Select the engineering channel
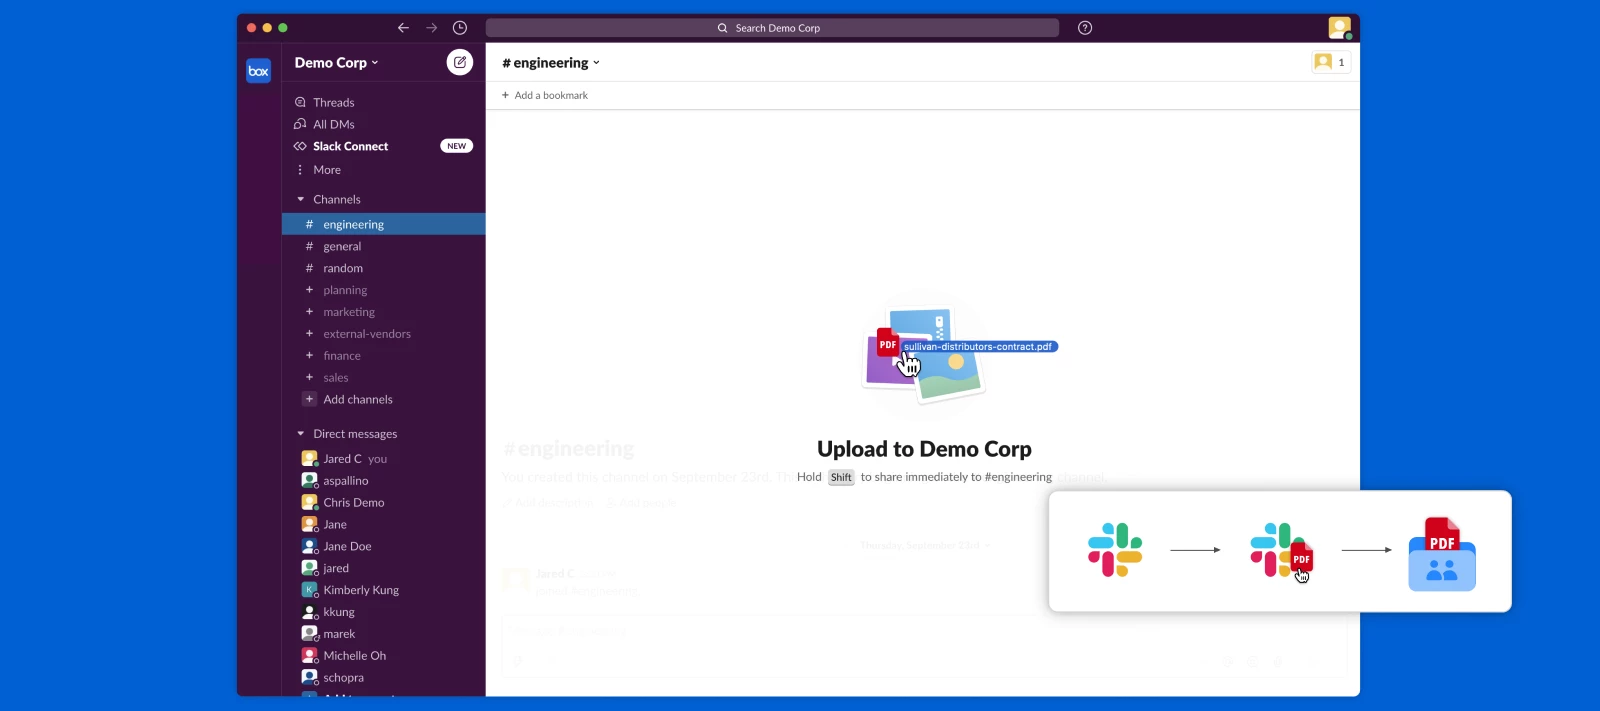The width and height of the screenshot is (1600, 711). 384,224
